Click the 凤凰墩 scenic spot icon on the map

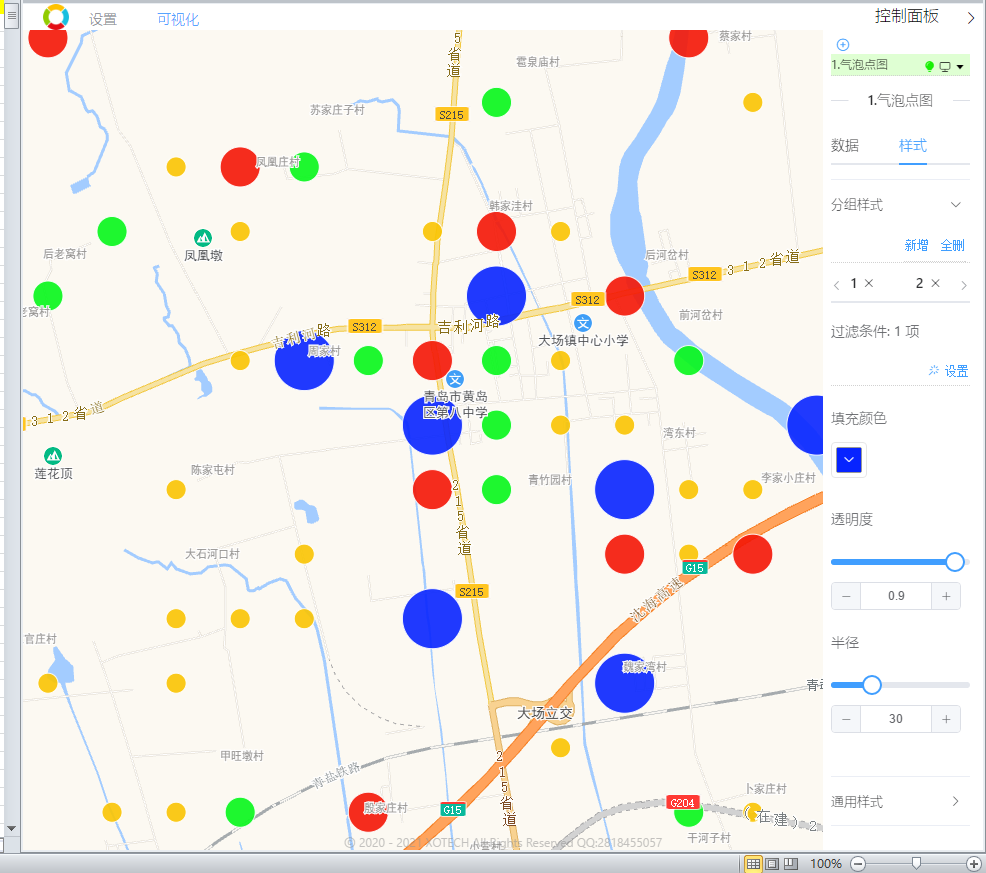(x=202, y=238)
